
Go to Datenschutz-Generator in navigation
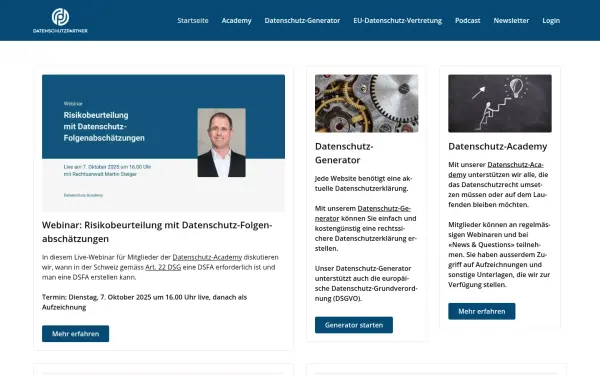(x=302, y=21)
